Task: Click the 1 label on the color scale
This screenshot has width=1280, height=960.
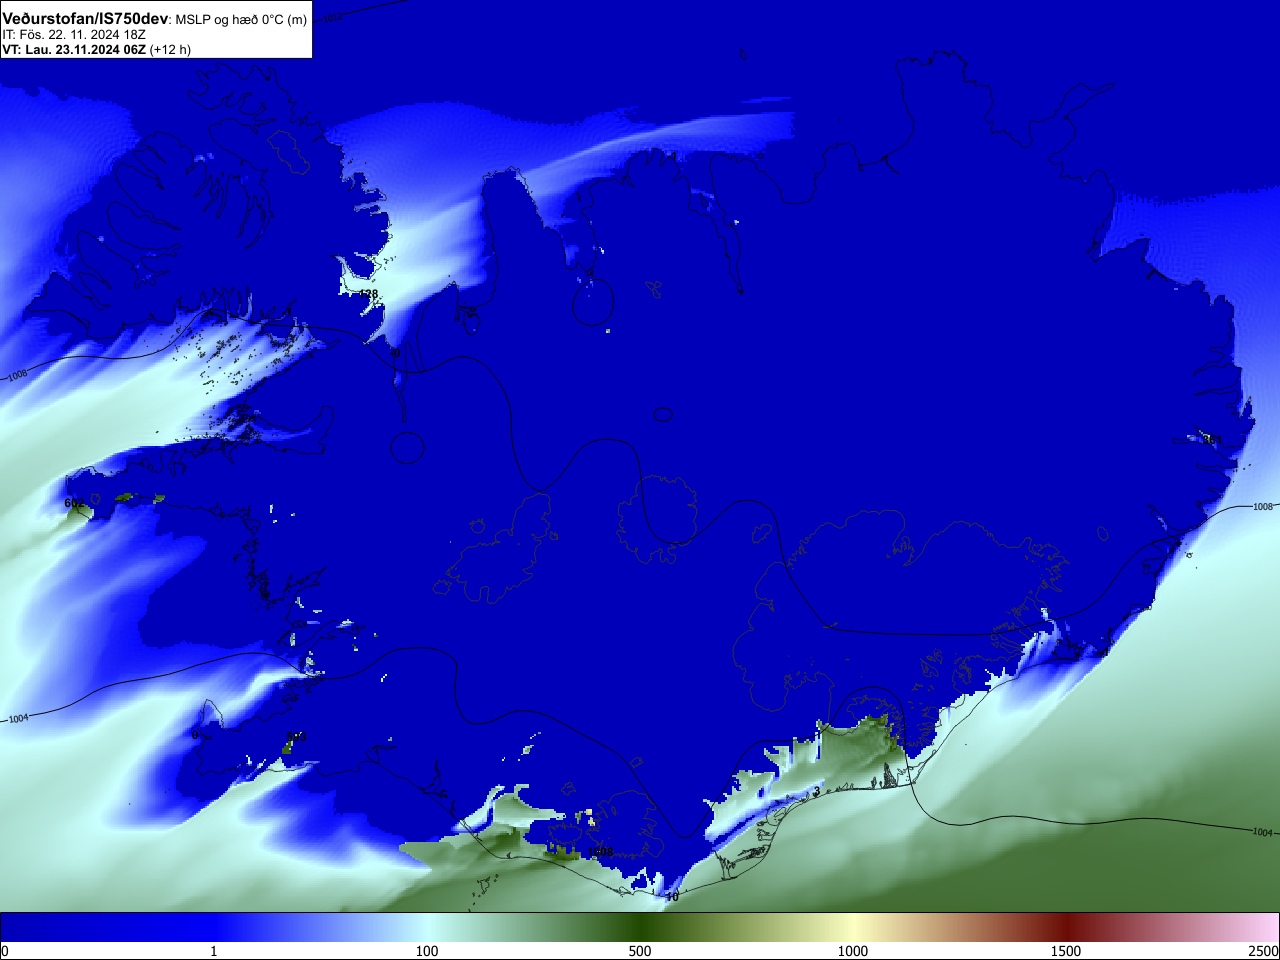Action: (213, 951)
